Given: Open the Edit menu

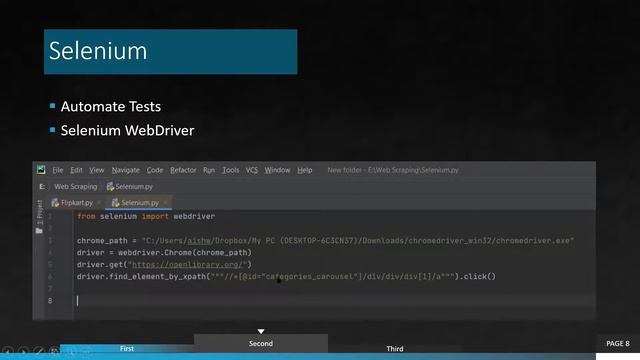Looking at the screenshot, I should click(x=76, y=170).
